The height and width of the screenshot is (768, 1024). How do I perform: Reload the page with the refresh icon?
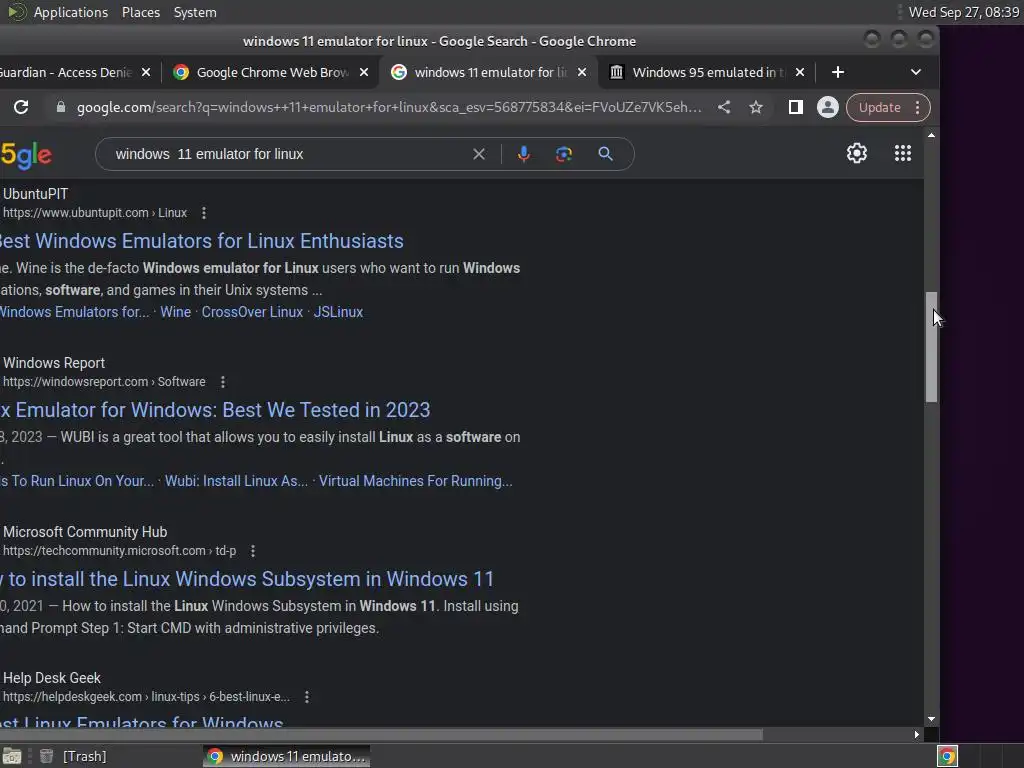coord(21,107)
